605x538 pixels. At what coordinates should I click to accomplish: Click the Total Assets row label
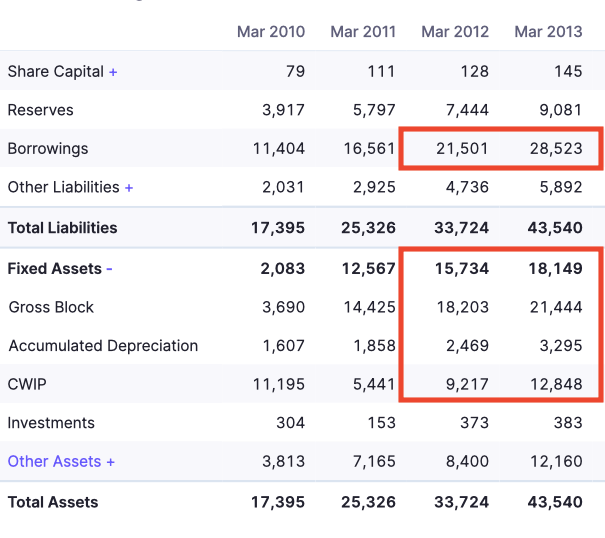click(x=53, y=502)
